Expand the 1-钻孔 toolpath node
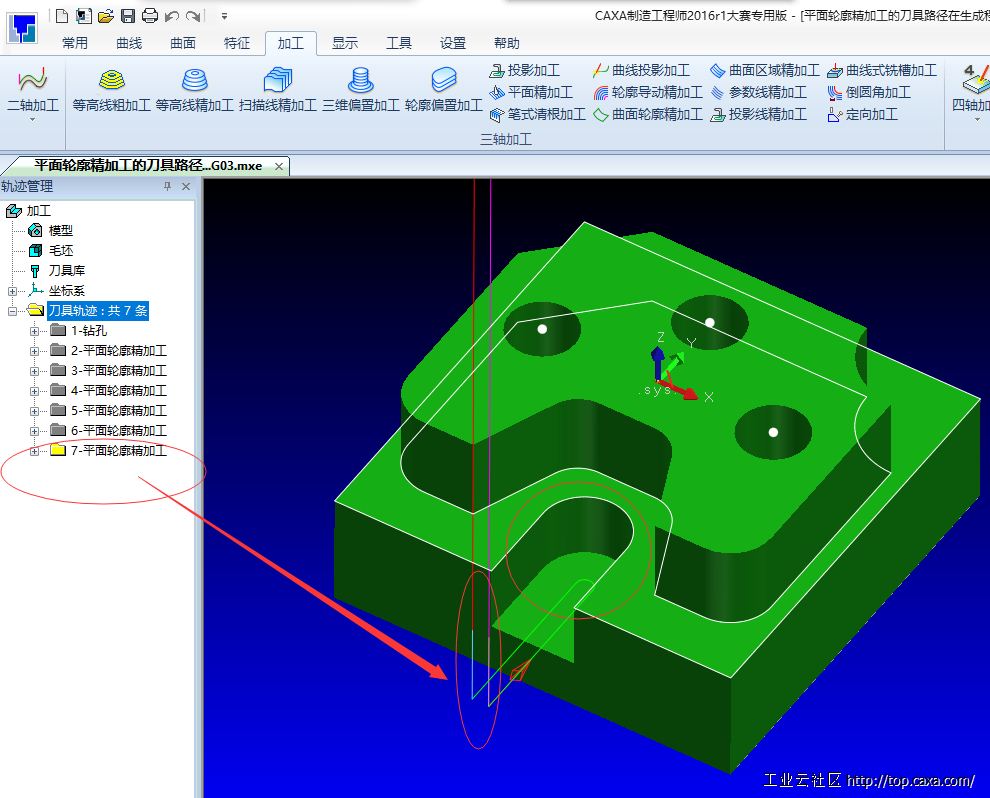Viewport: 990px width, 798px height. [35, 331]
